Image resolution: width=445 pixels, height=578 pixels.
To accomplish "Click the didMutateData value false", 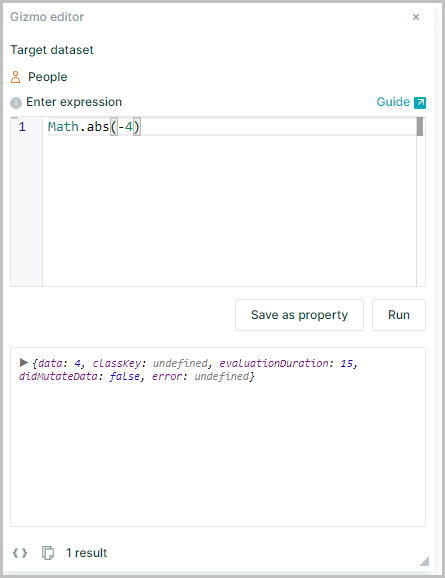I will (125, 376).
